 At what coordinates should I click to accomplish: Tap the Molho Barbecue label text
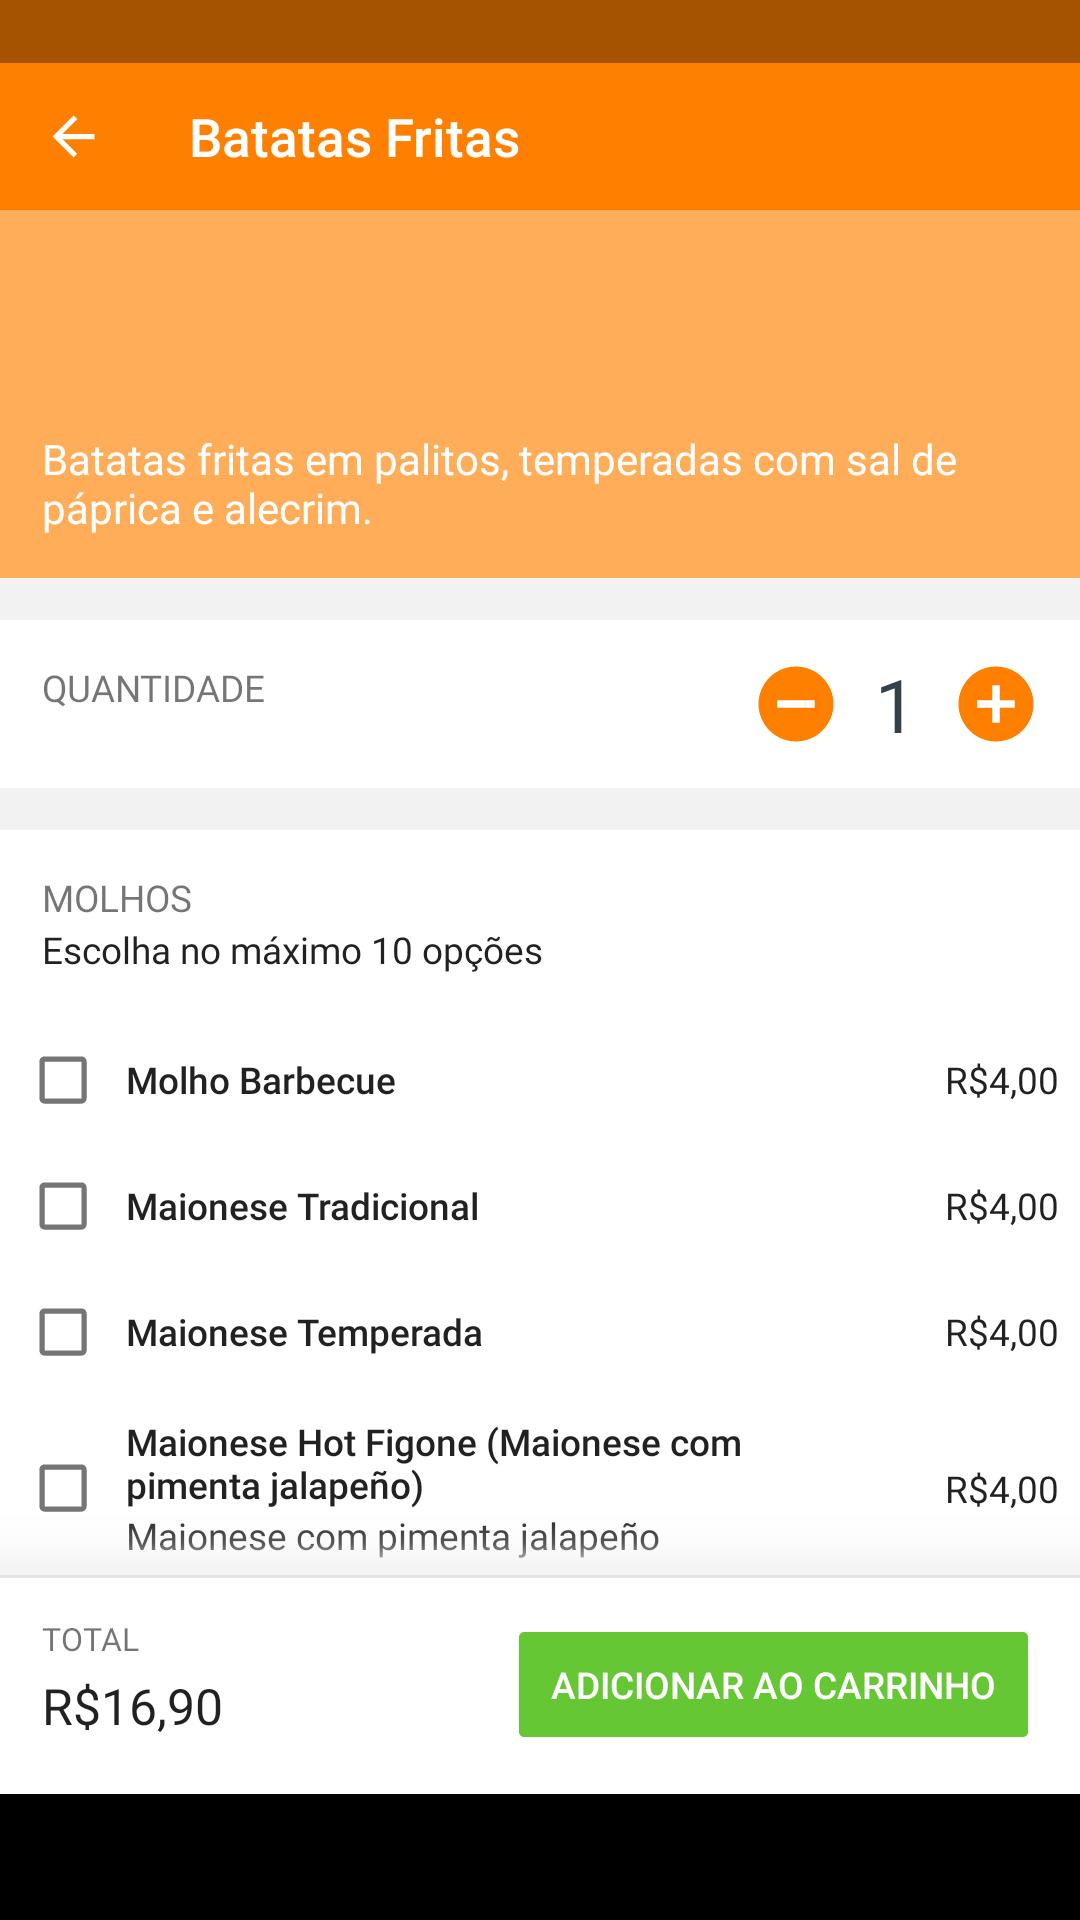[x=261, y=1081]
